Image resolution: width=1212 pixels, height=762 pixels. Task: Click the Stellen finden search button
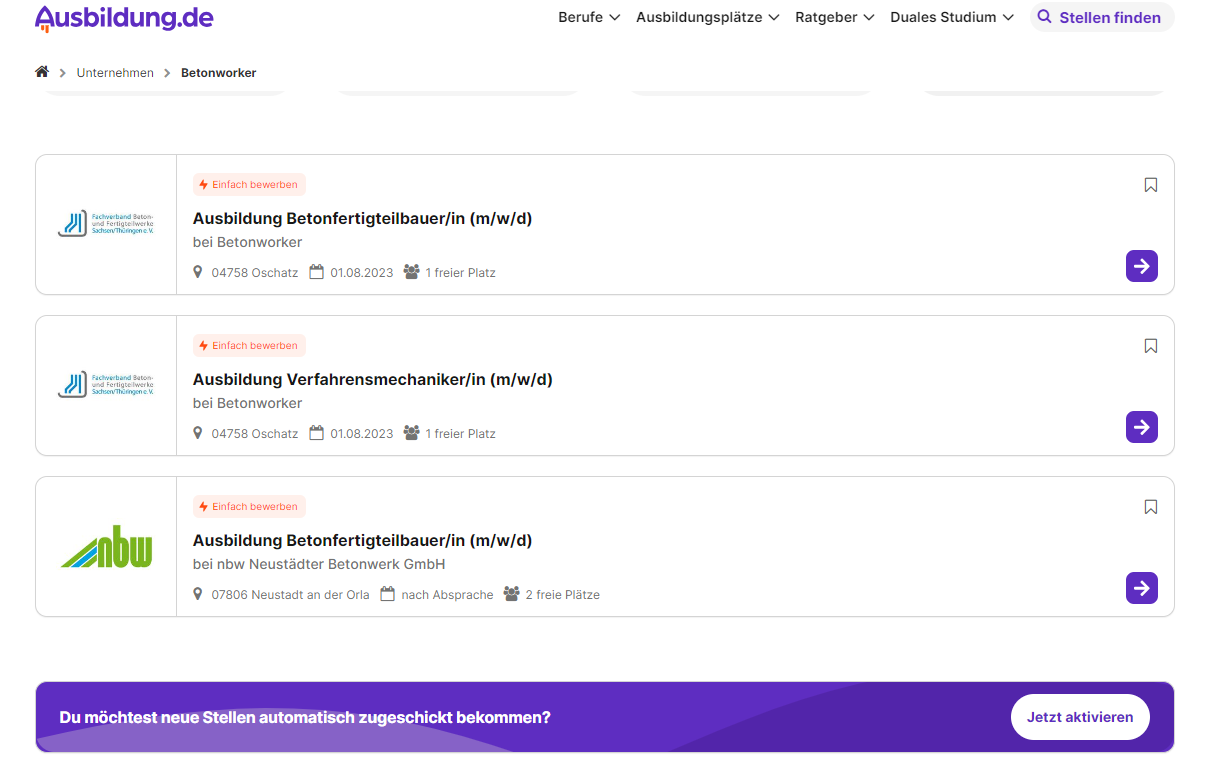pyautogui.click(x=1101, y=17)
